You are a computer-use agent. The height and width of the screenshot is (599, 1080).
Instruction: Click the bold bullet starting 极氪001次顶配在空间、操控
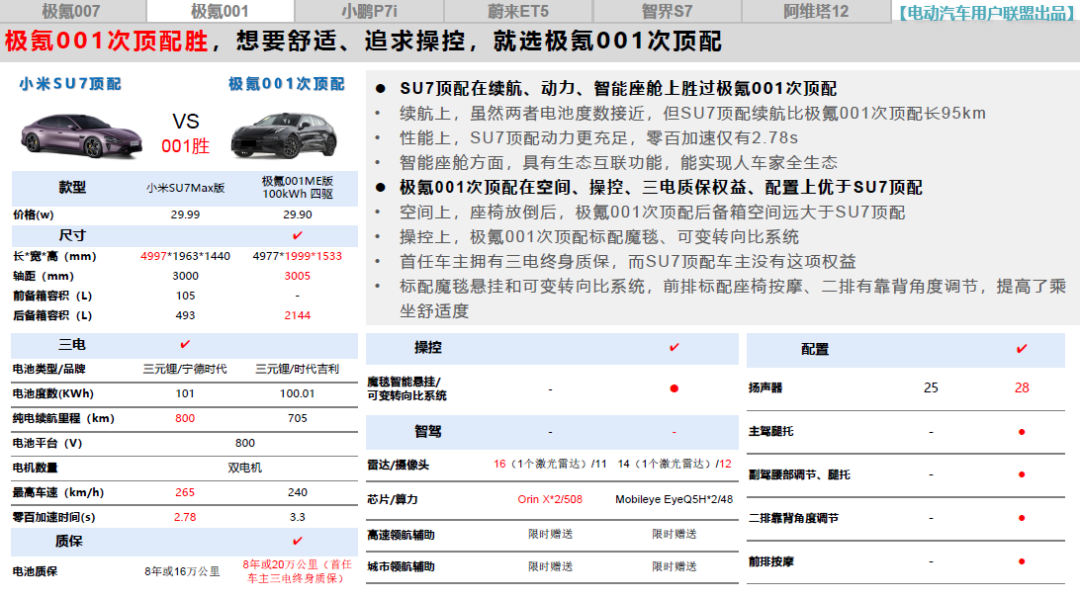[661, 187]
